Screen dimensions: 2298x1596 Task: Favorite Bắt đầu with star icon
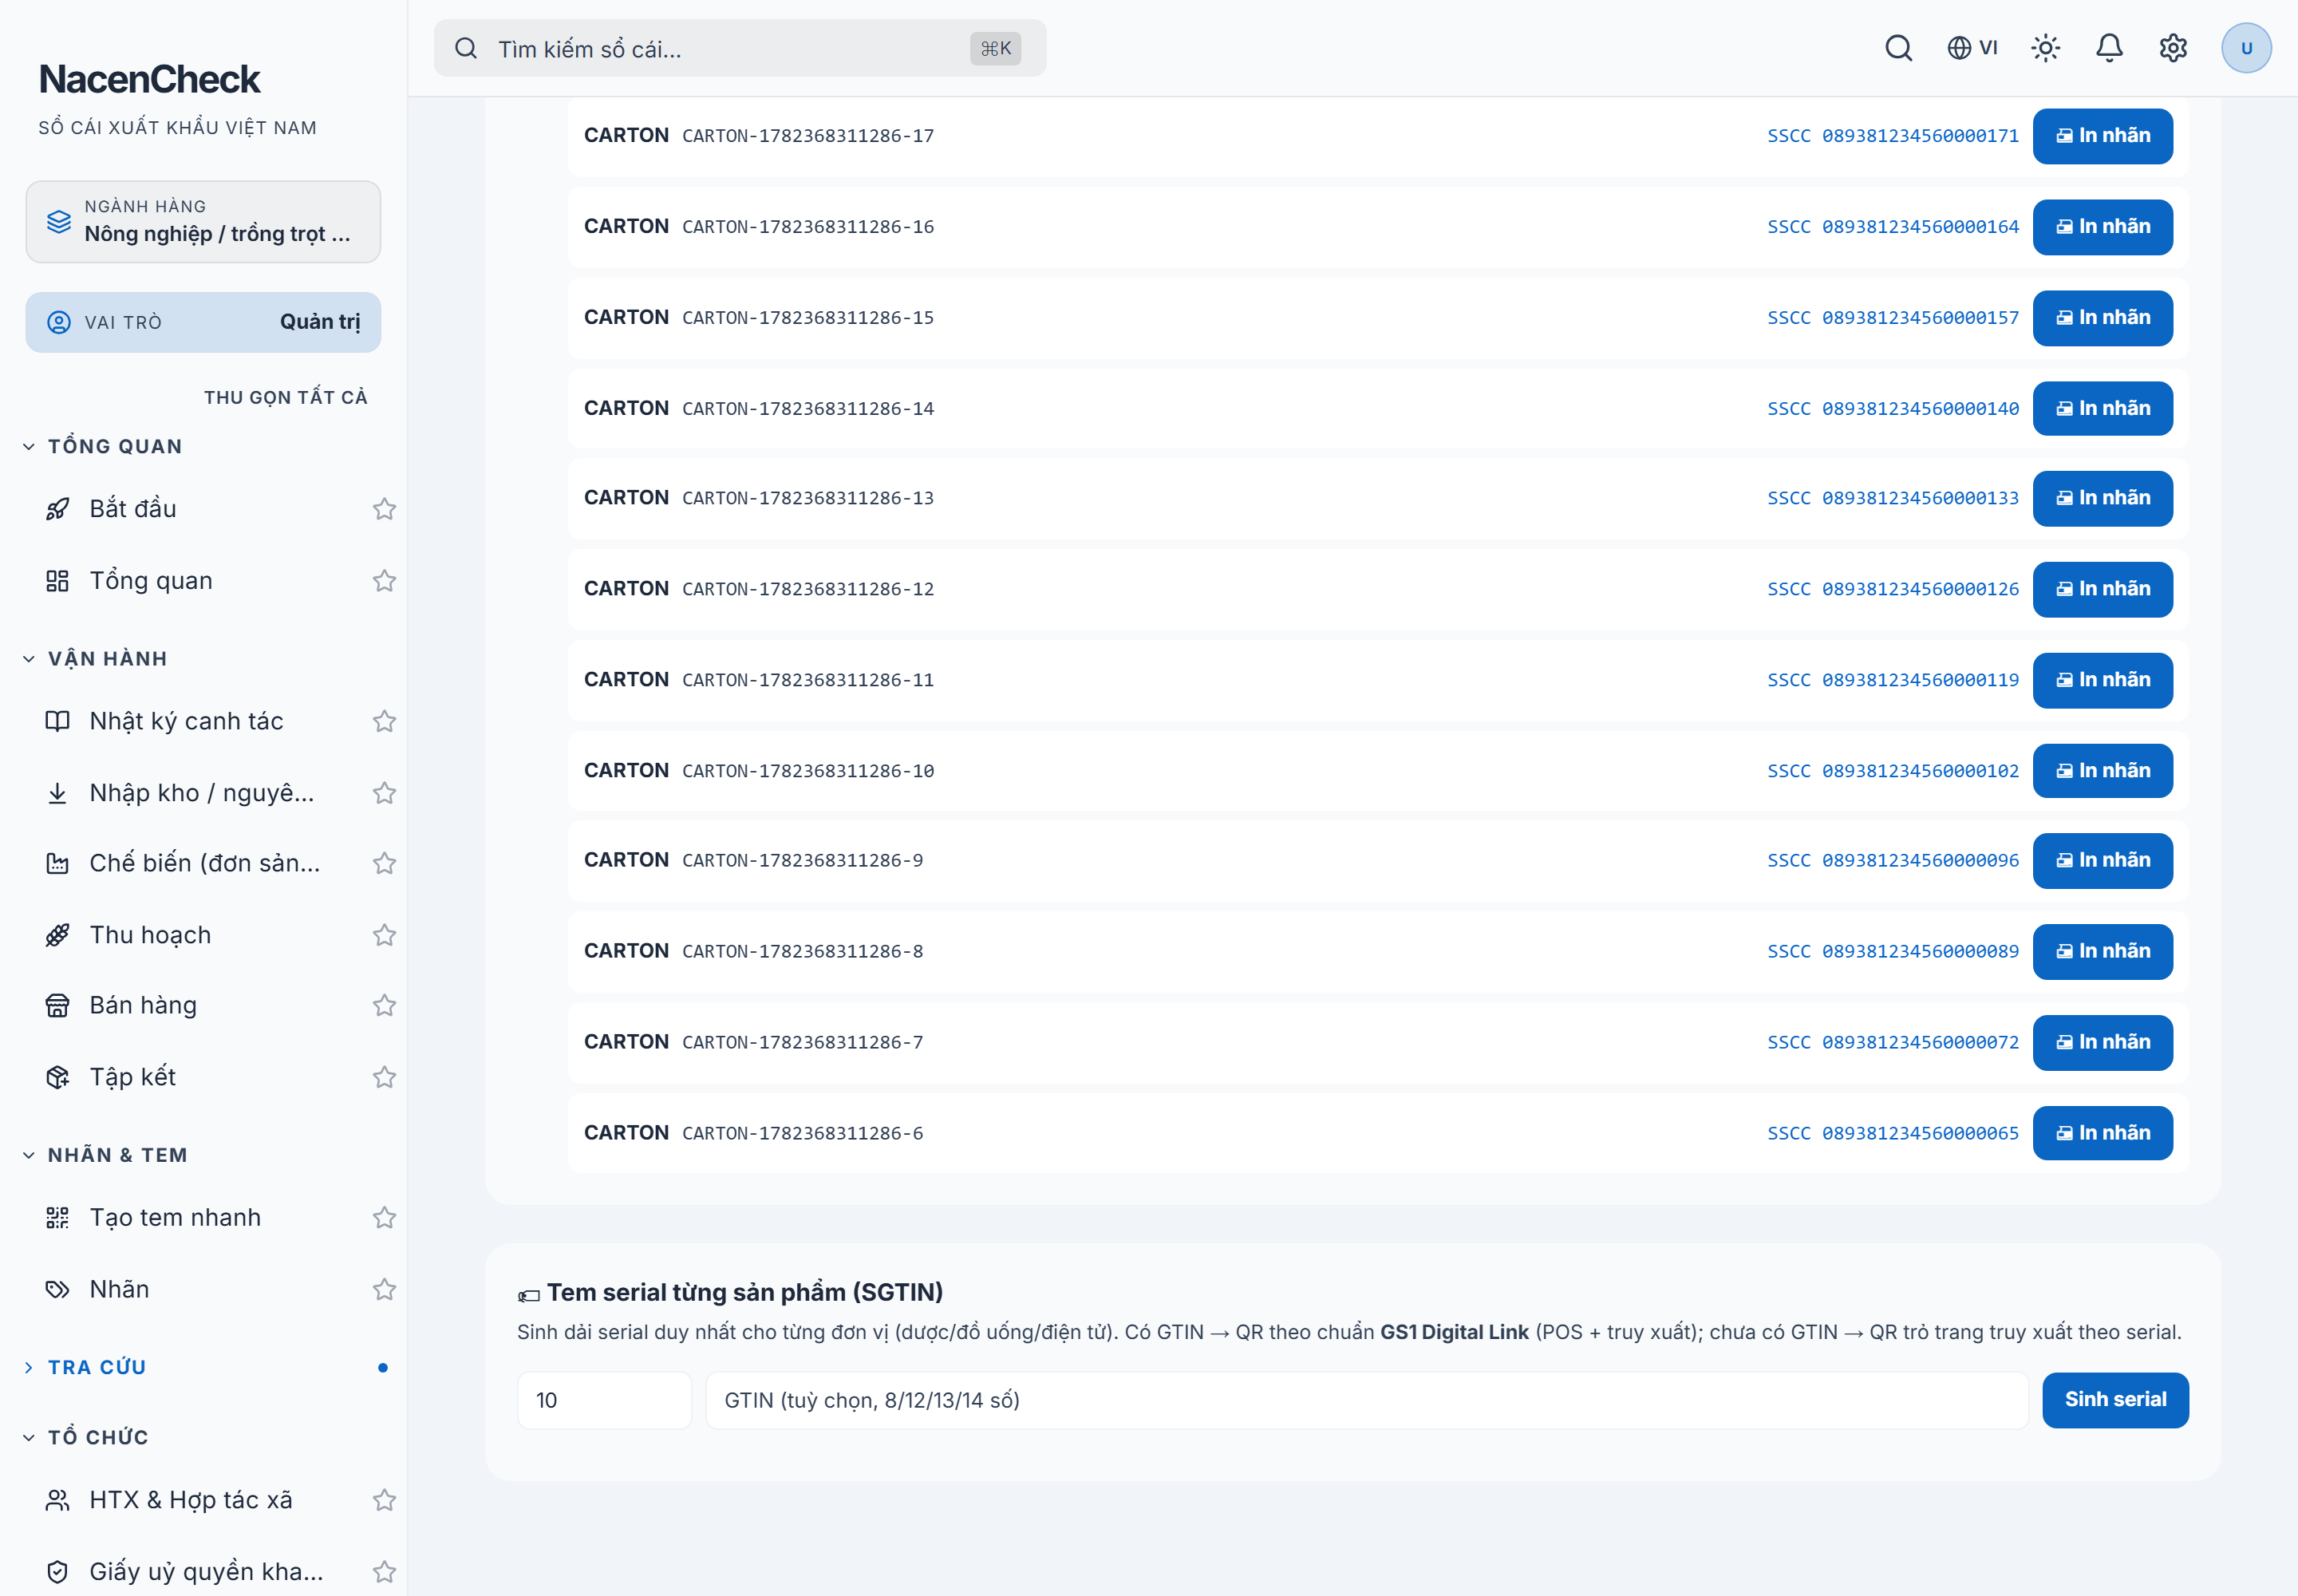point(384,509)
